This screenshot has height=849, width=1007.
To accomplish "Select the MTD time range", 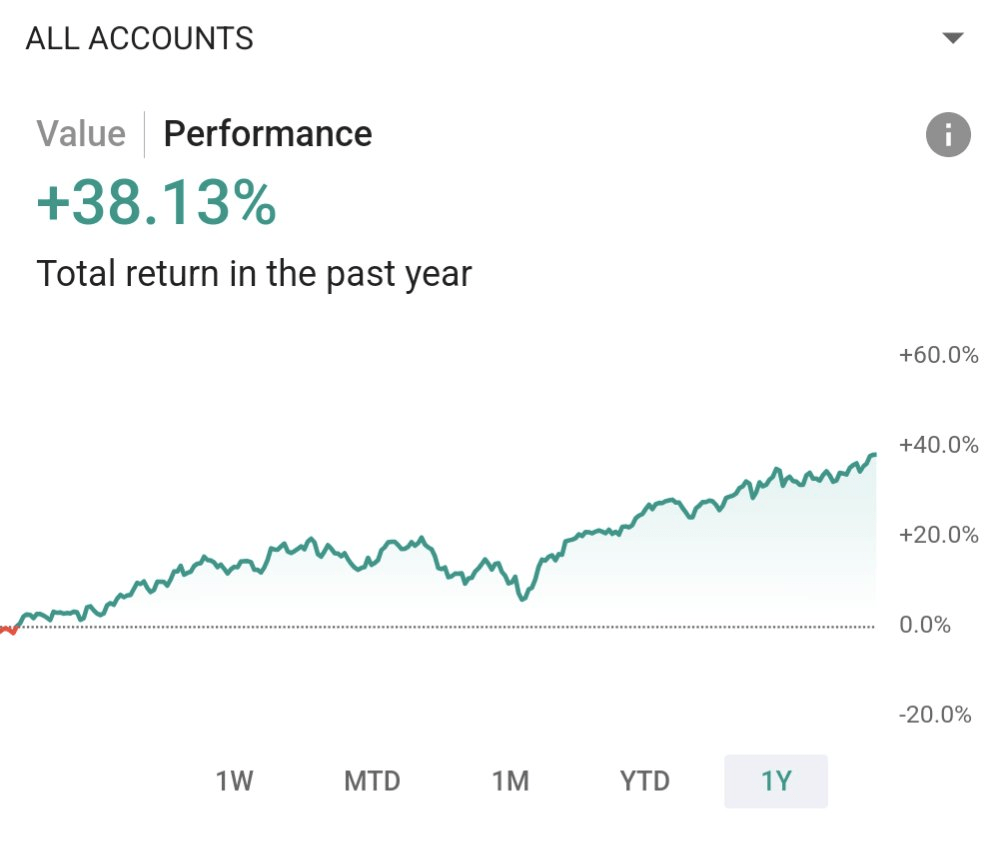I will 372,781.
